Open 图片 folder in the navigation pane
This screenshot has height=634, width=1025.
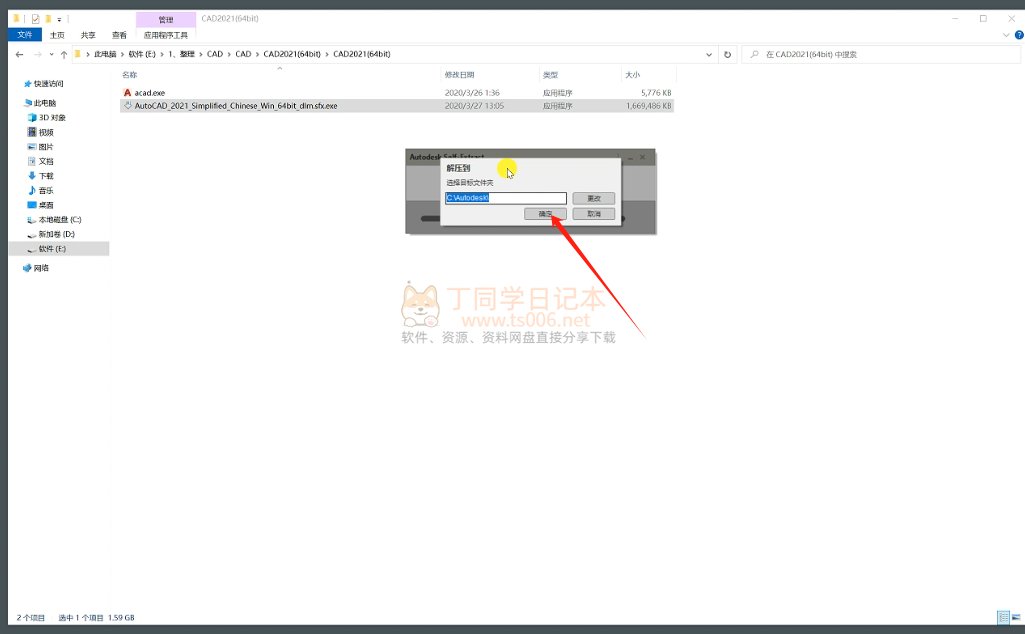point(46,147)
